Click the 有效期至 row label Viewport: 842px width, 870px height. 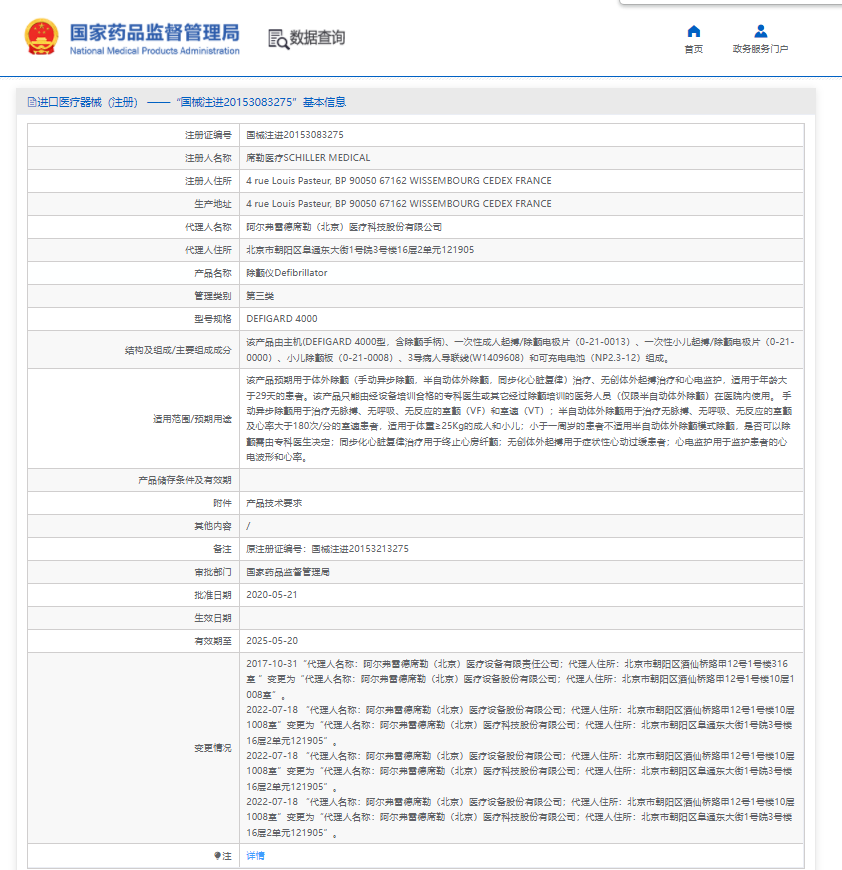pos(212,641)
